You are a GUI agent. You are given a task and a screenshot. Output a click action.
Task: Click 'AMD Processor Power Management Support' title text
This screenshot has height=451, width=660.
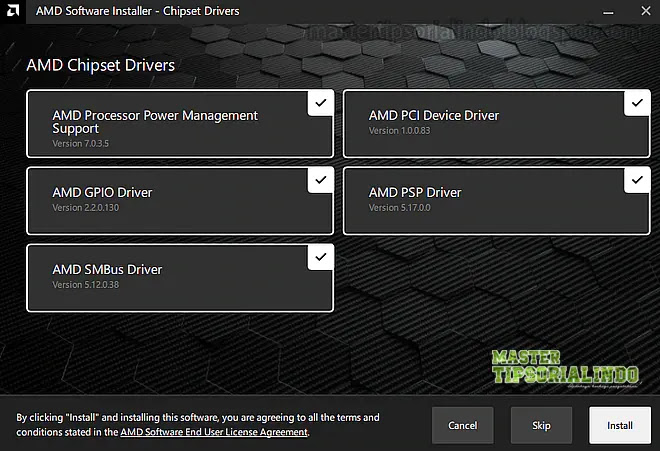[x=155, y=122]
